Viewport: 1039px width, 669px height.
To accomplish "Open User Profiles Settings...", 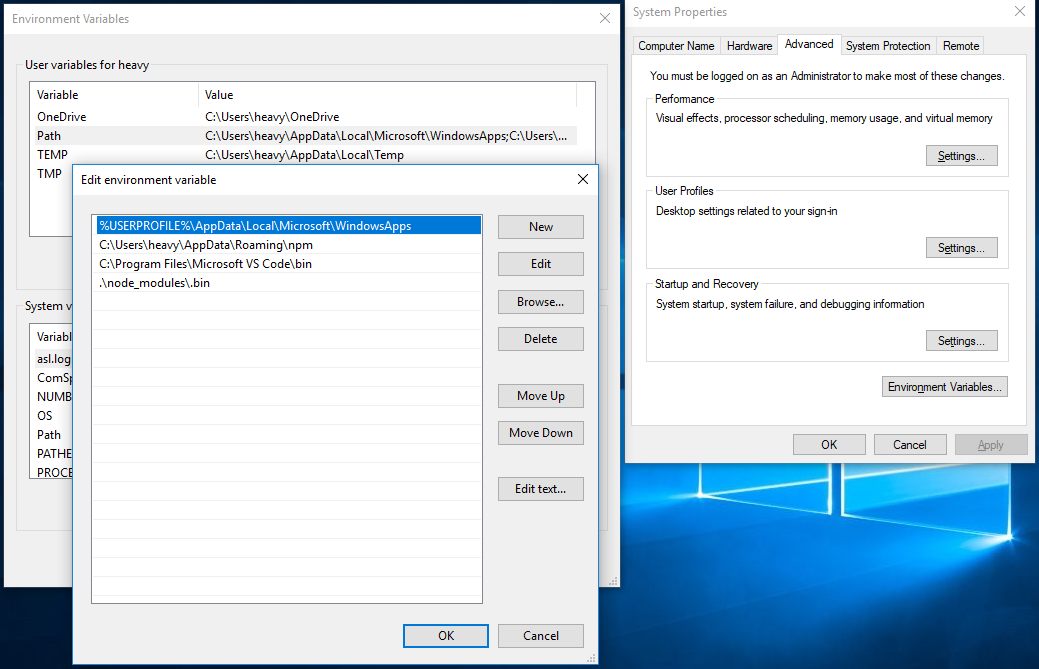I will click(961, 248).
